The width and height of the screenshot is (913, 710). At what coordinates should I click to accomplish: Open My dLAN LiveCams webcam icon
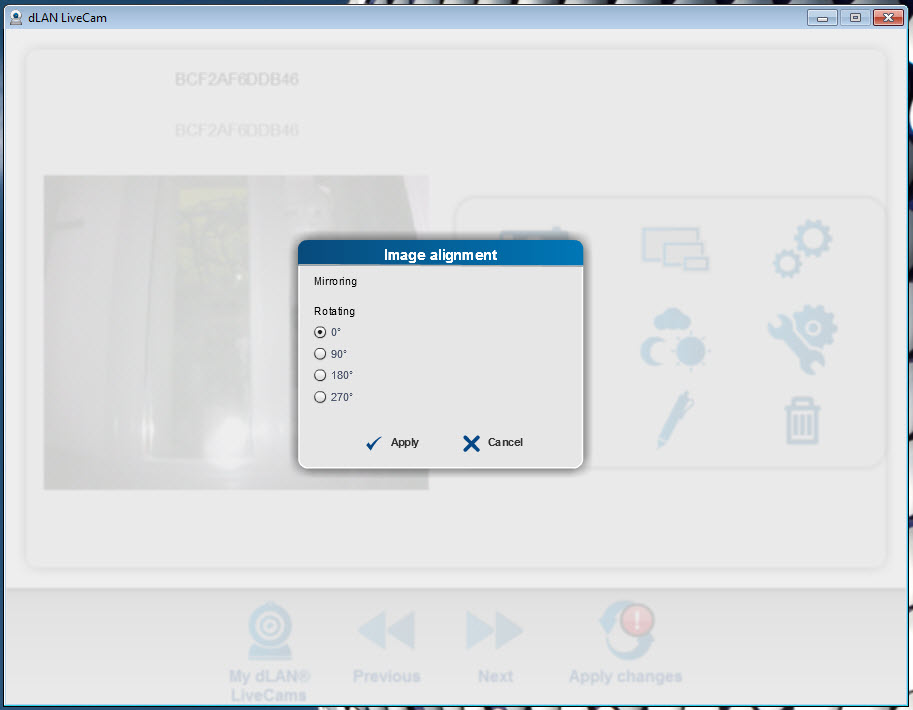pyautogui.click(x=269, y=631)
